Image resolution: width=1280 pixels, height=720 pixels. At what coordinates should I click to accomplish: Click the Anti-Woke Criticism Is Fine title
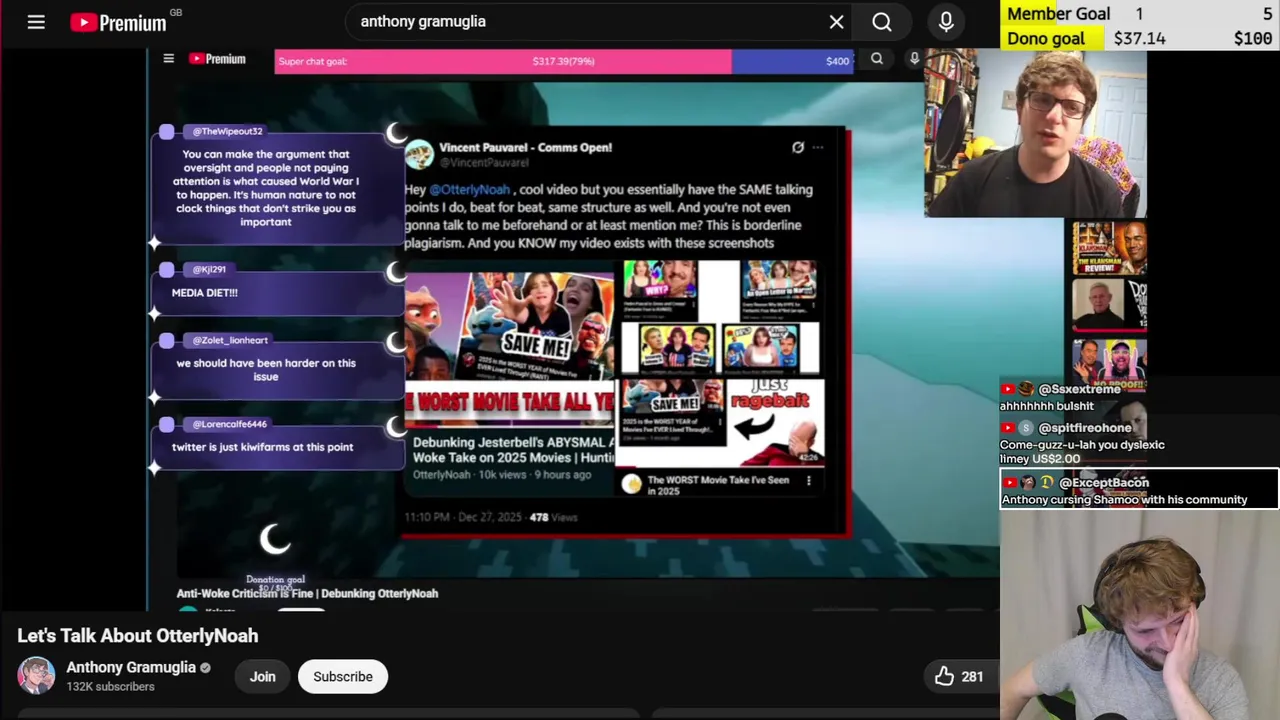coord(307,593)
